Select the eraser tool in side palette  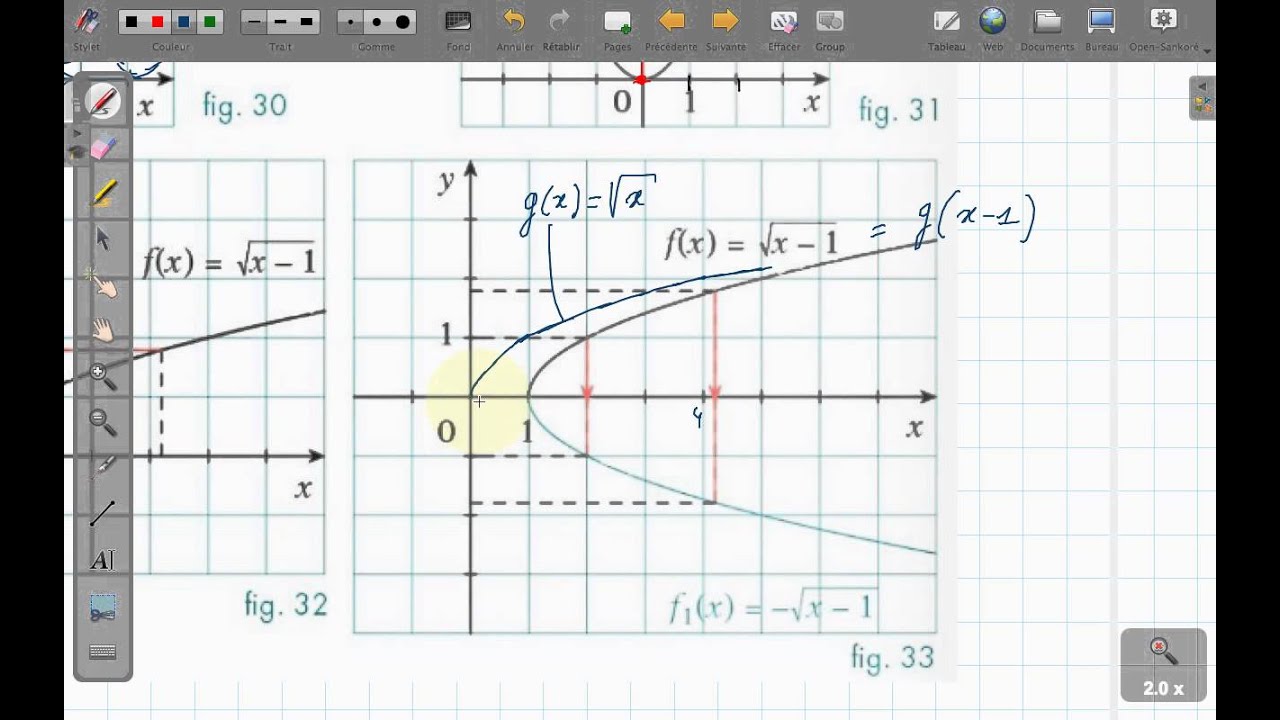[103, 148]
